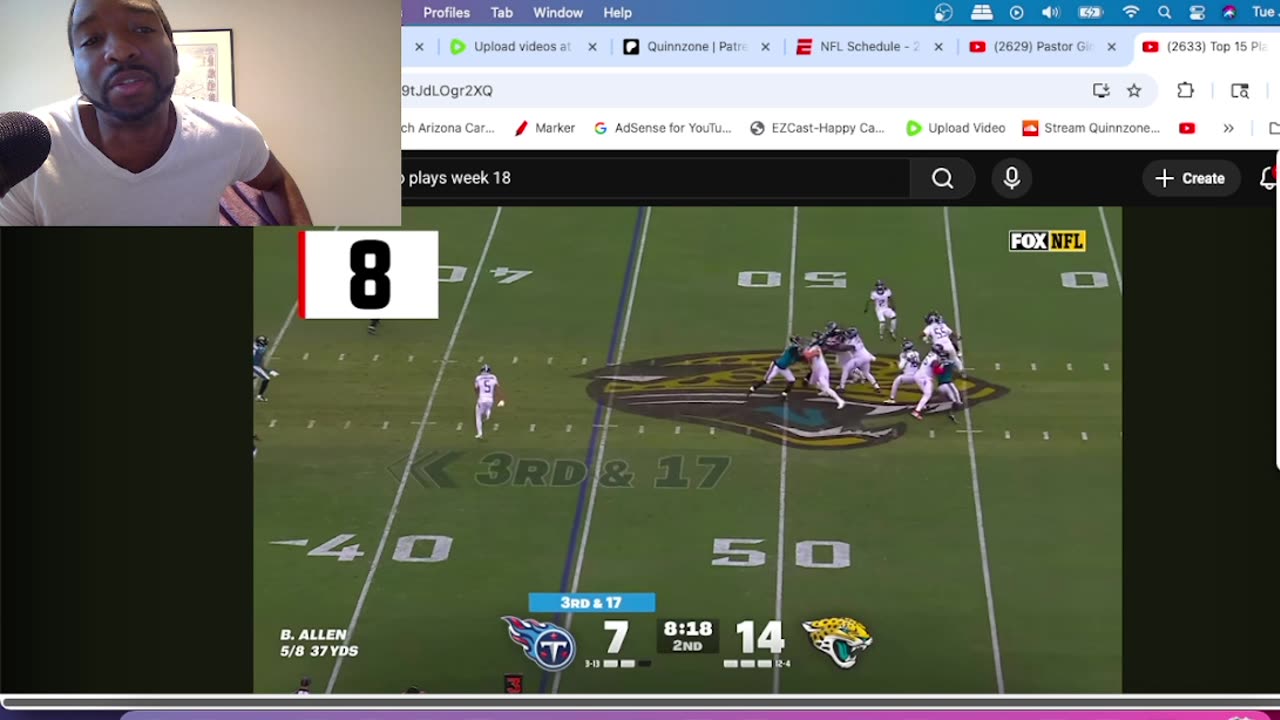Close the leftmost partially hidden tab

(419, 47)
